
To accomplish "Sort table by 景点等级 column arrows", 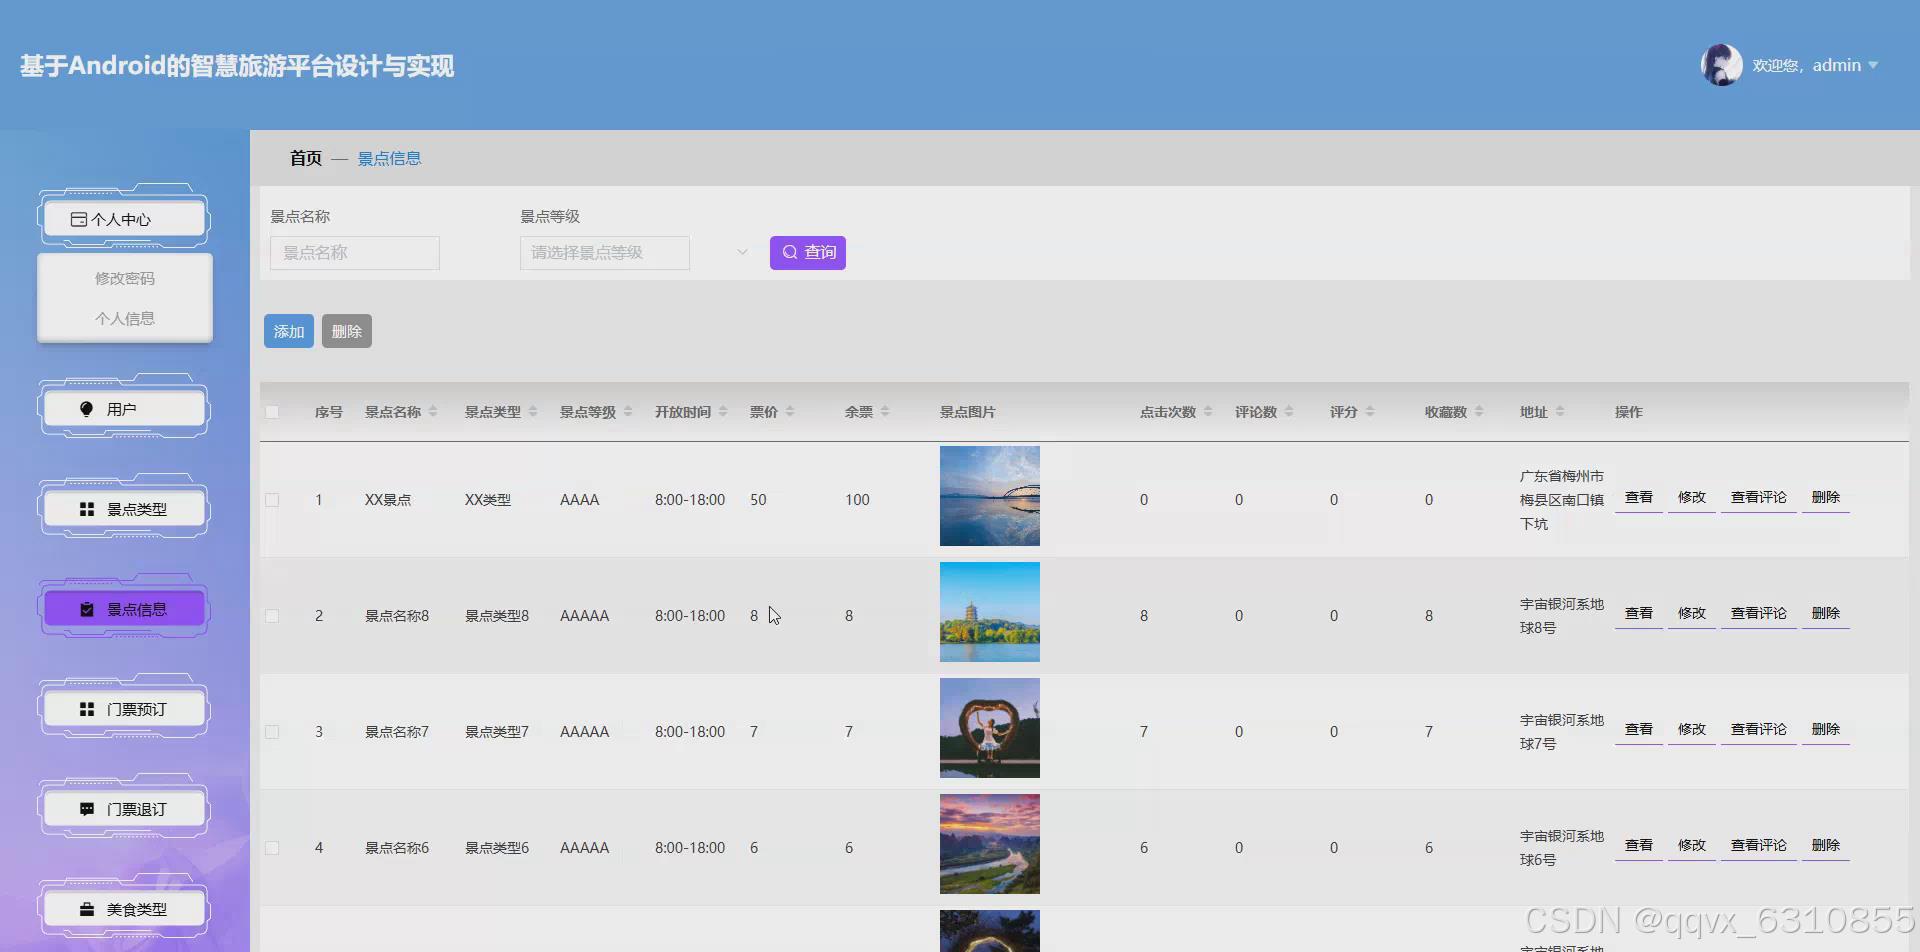I will coord(628,412).
